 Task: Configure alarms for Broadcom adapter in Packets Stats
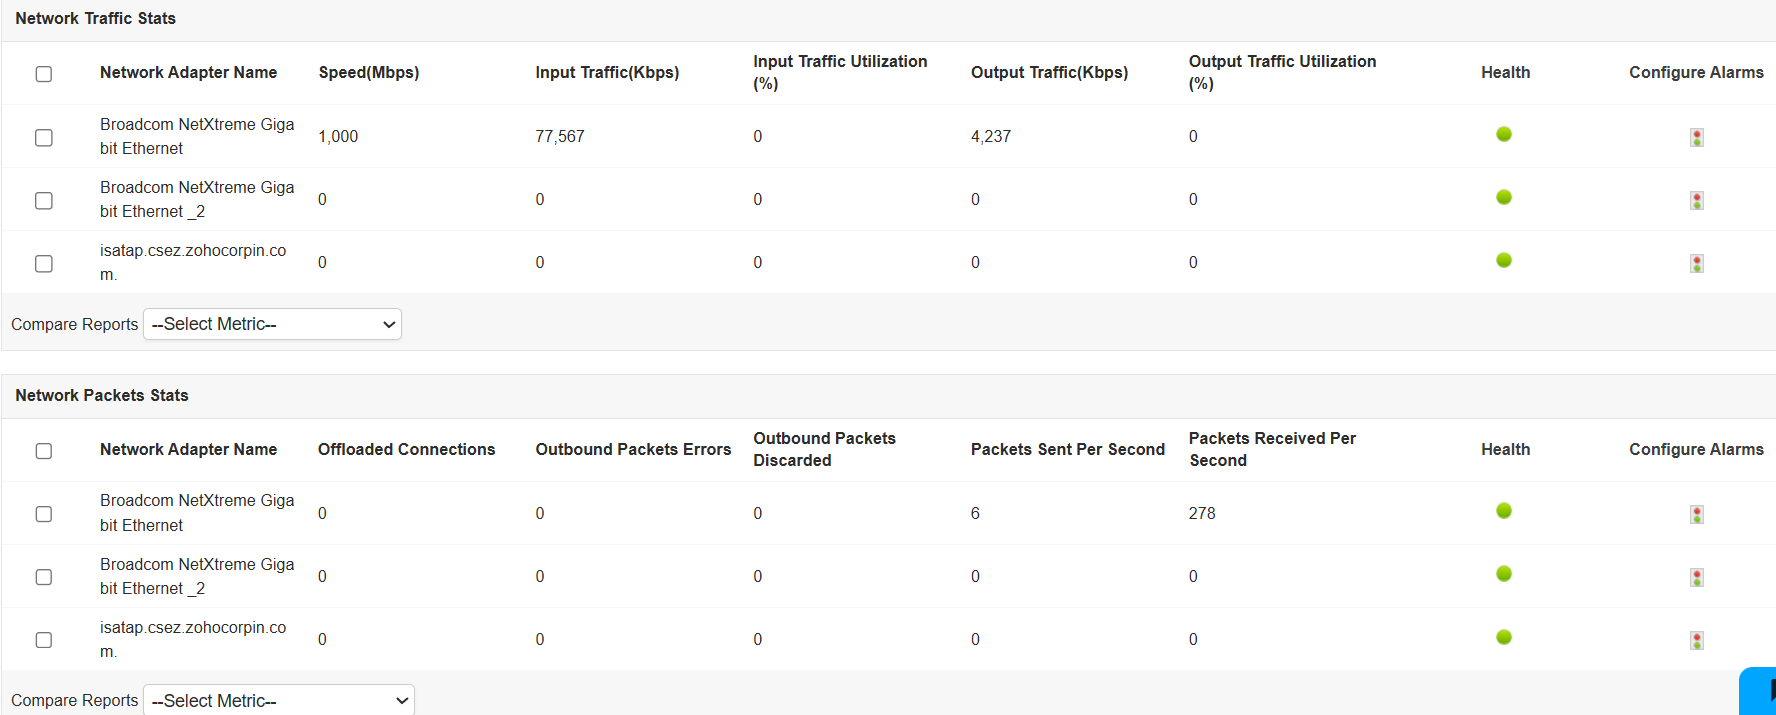[1696, 514]
